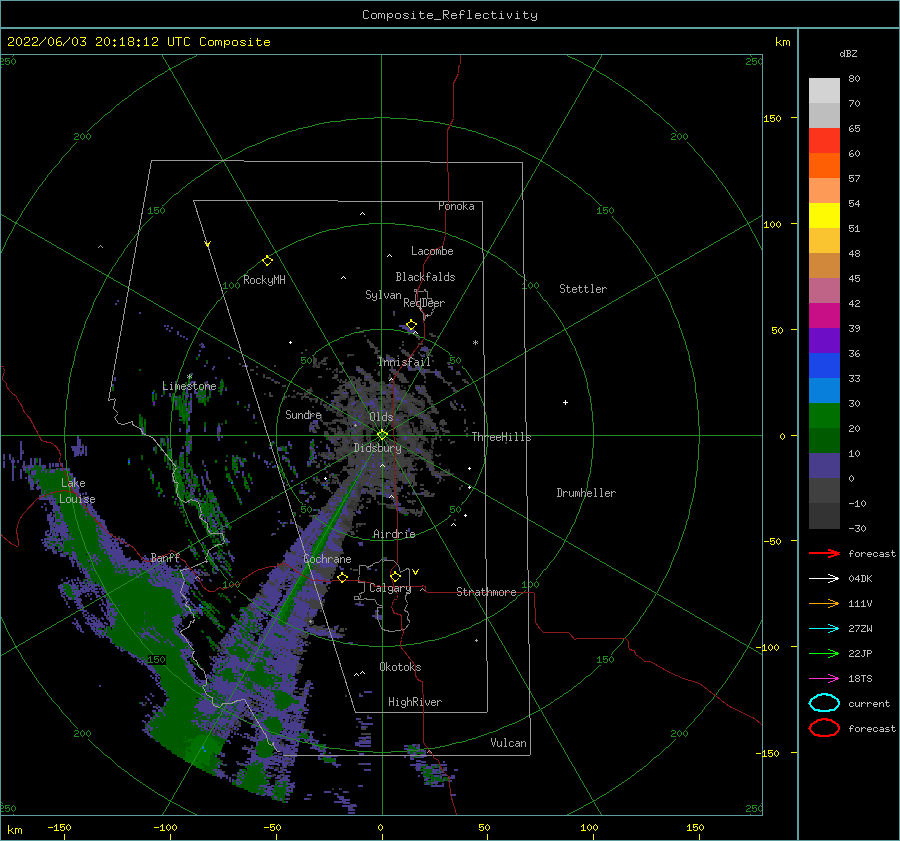Pick the pink 42-45 dBZ swatch

(824, 291)
